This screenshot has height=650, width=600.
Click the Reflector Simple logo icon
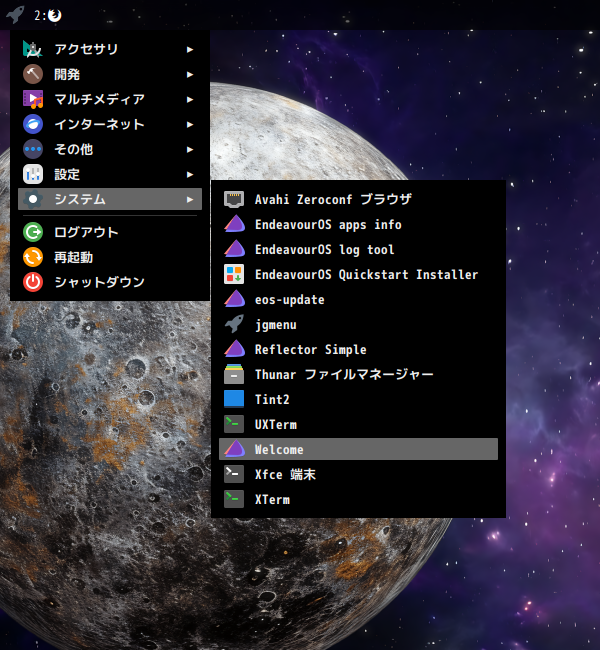(x=234, y=349)
